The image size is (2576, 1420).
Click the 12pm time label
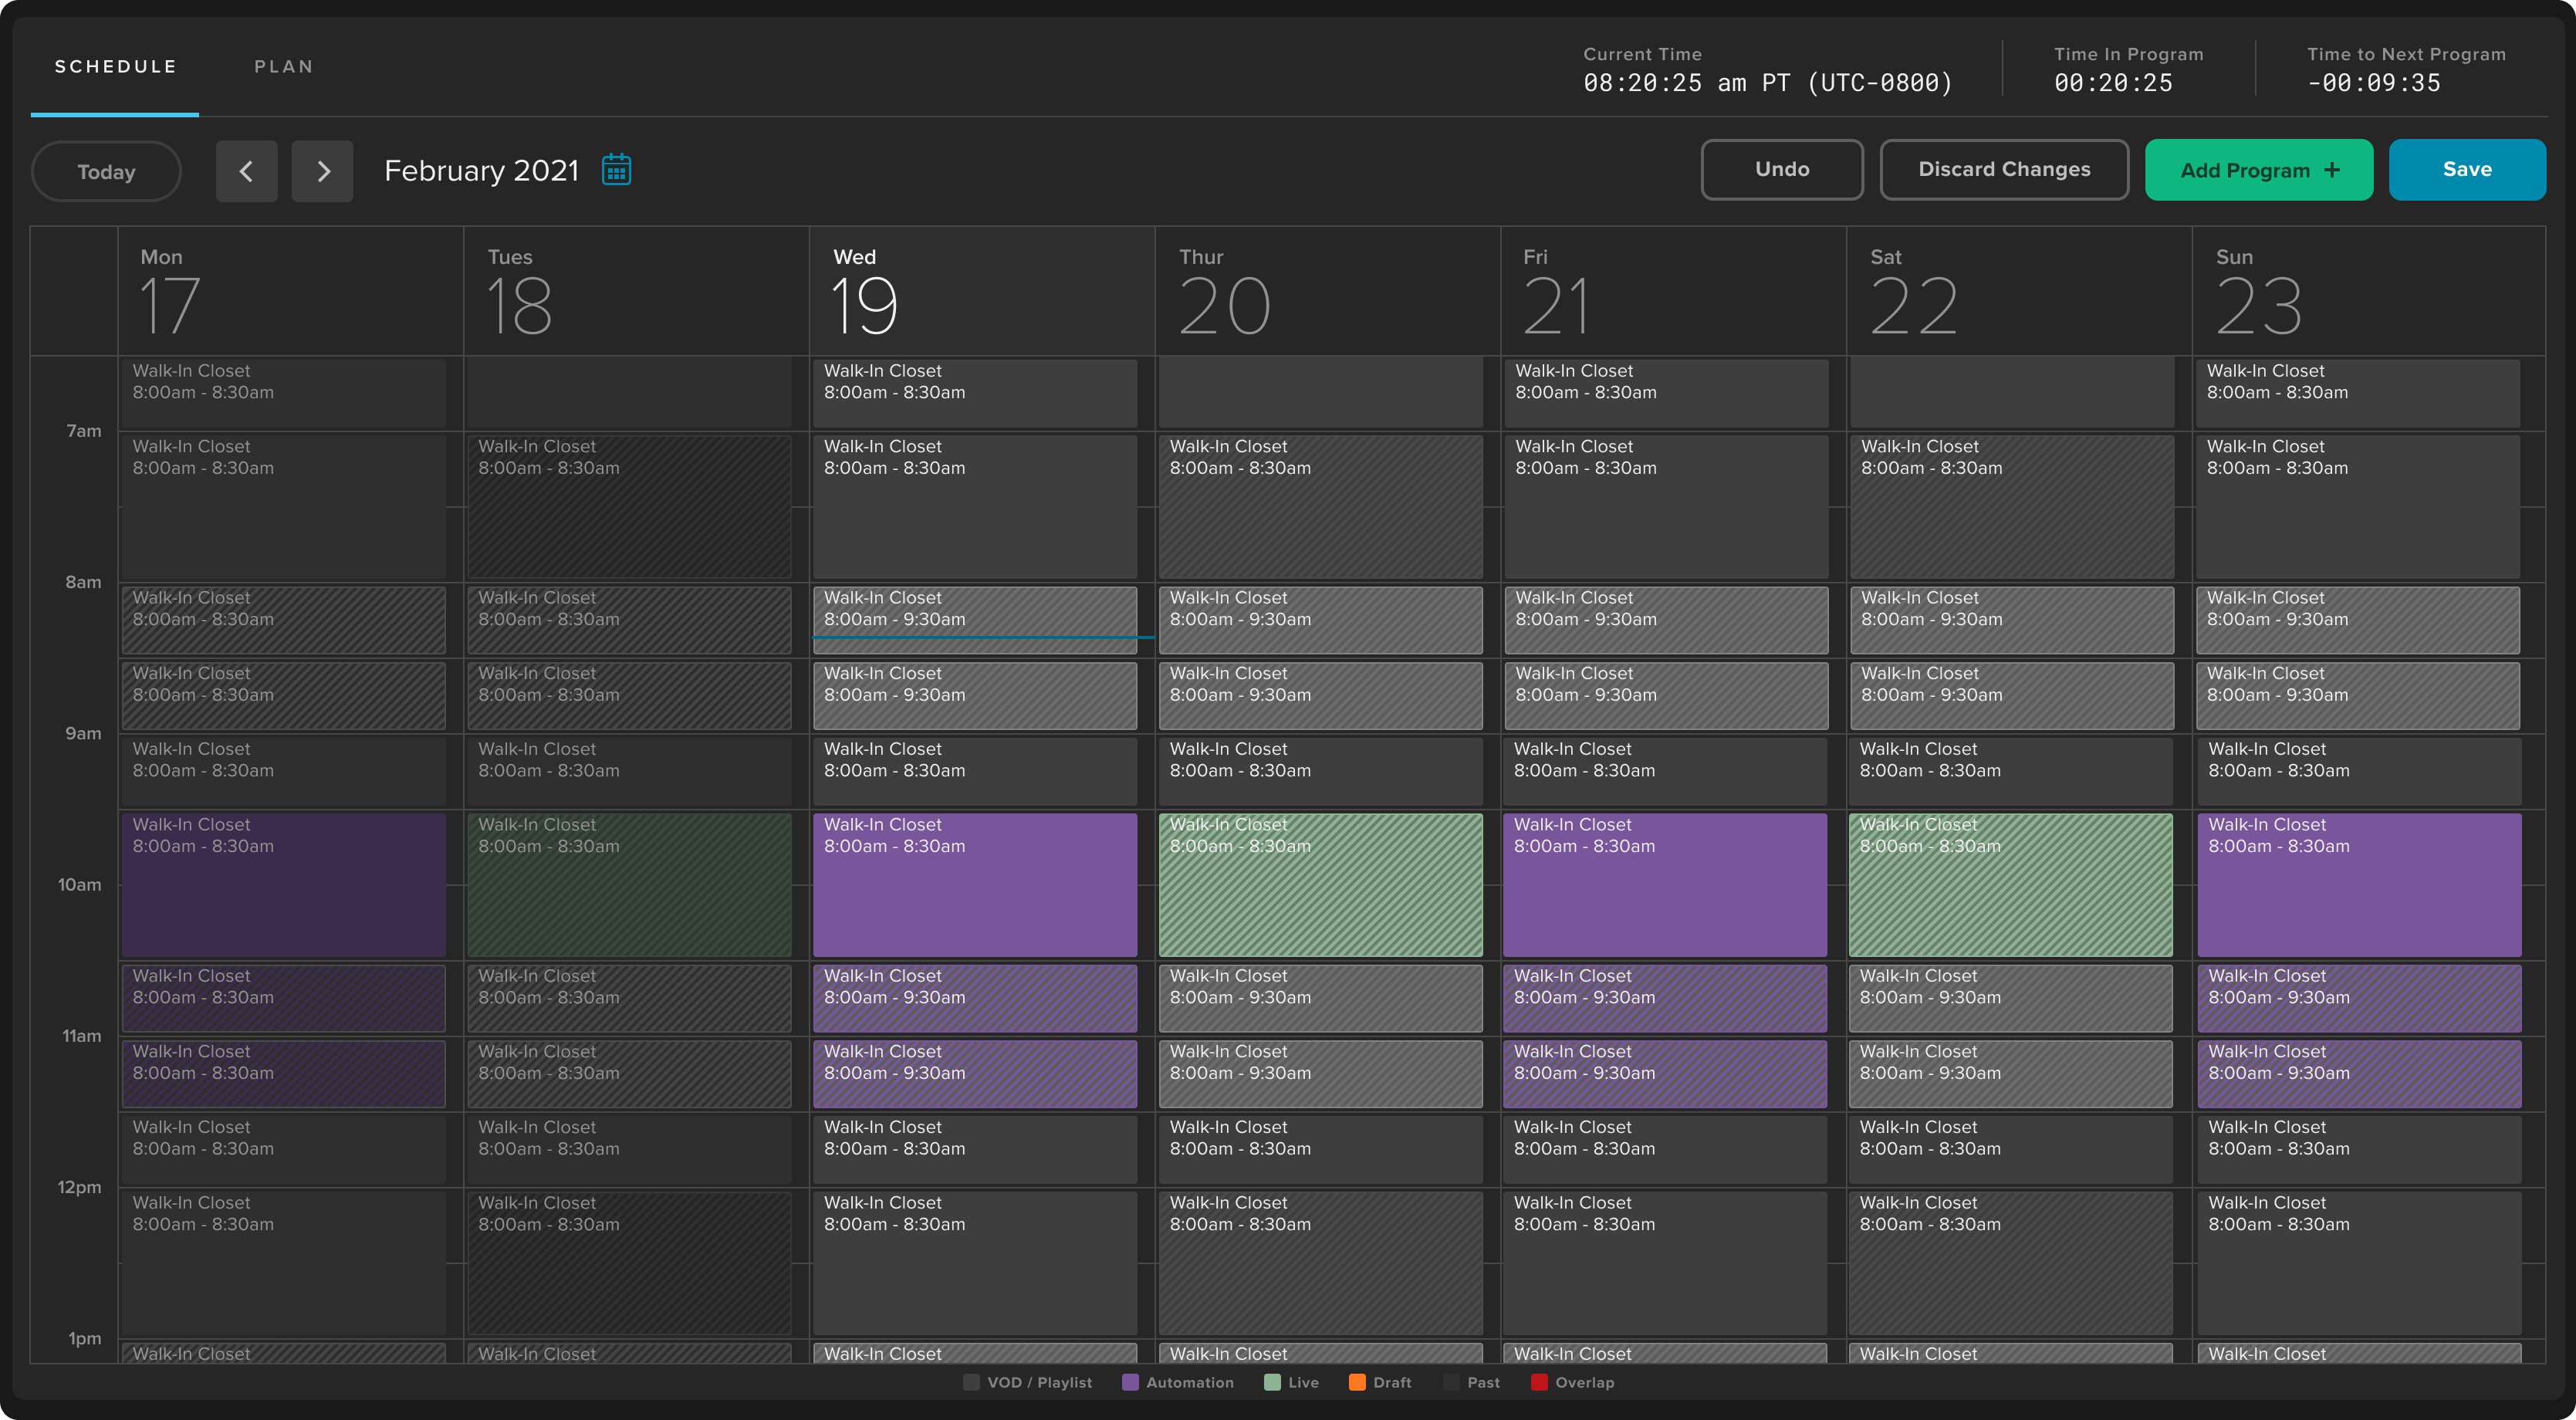click(80, 1187)
